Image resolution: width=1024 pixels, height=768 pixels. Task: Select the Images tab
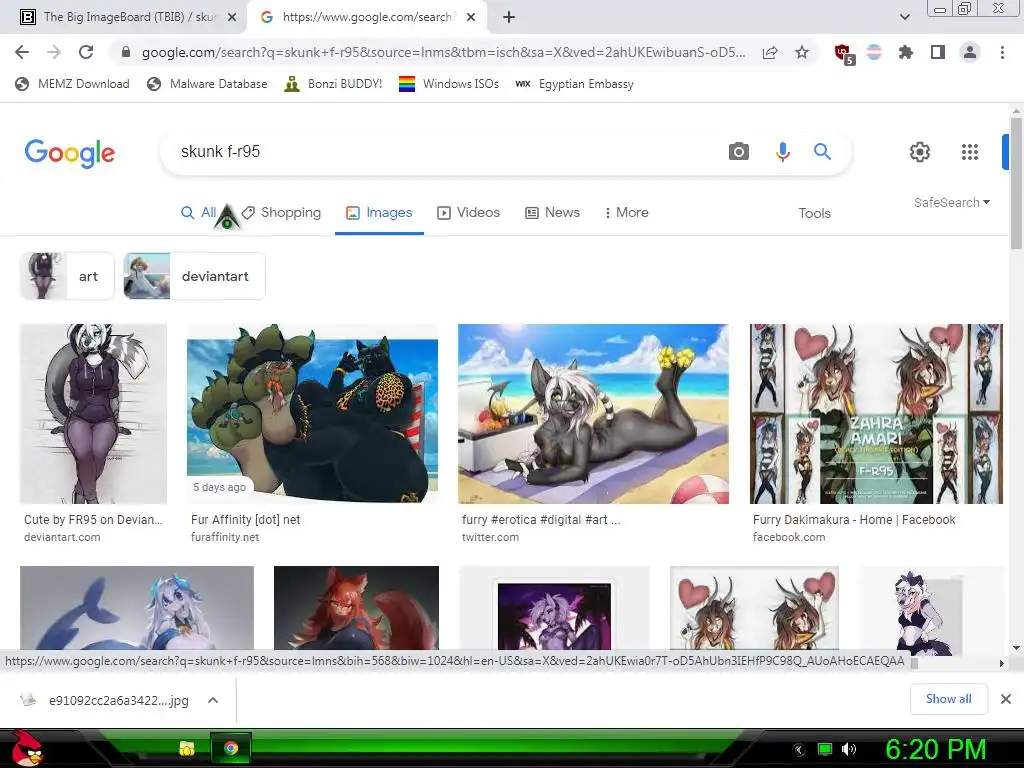point(379,212)
